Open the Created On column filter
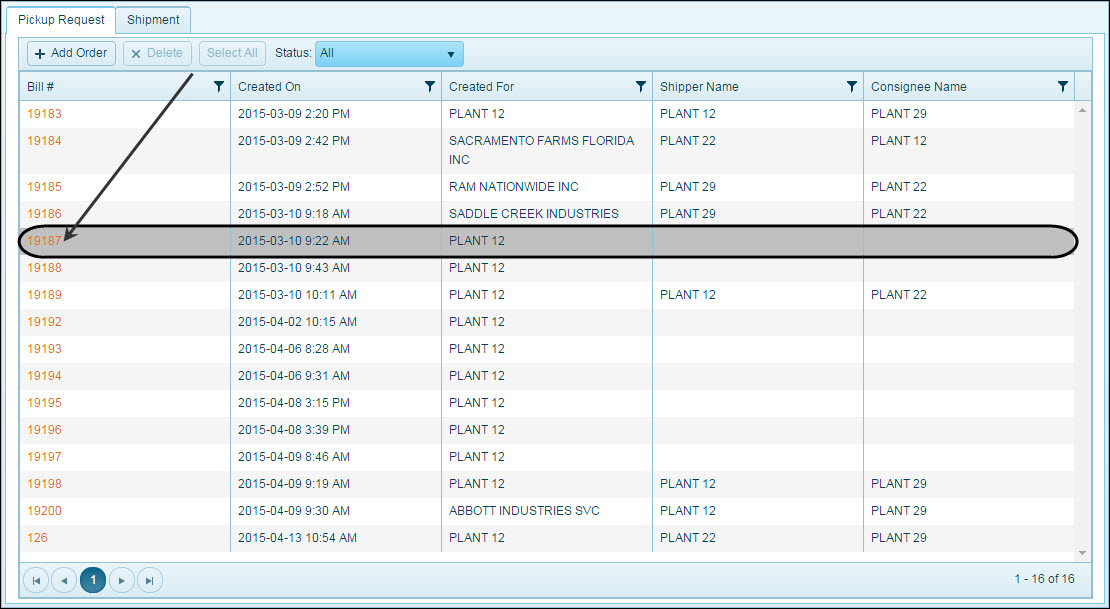The height and width of the screenshot is (609, 1110). point(430,87)
